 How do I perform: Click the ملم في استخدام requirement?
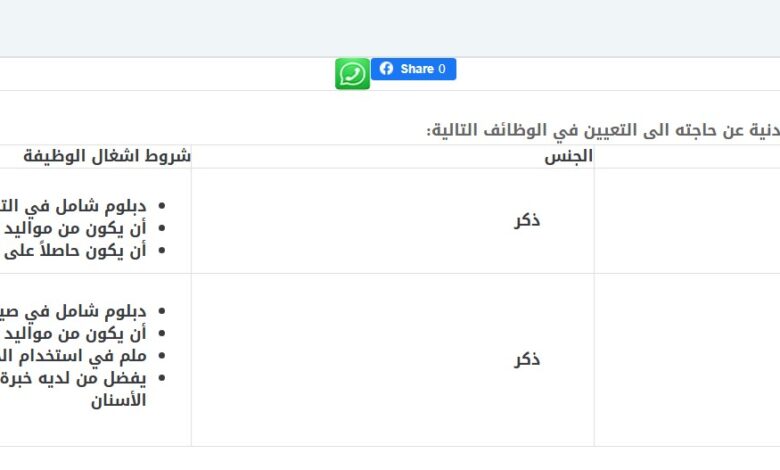pos(73,356)
